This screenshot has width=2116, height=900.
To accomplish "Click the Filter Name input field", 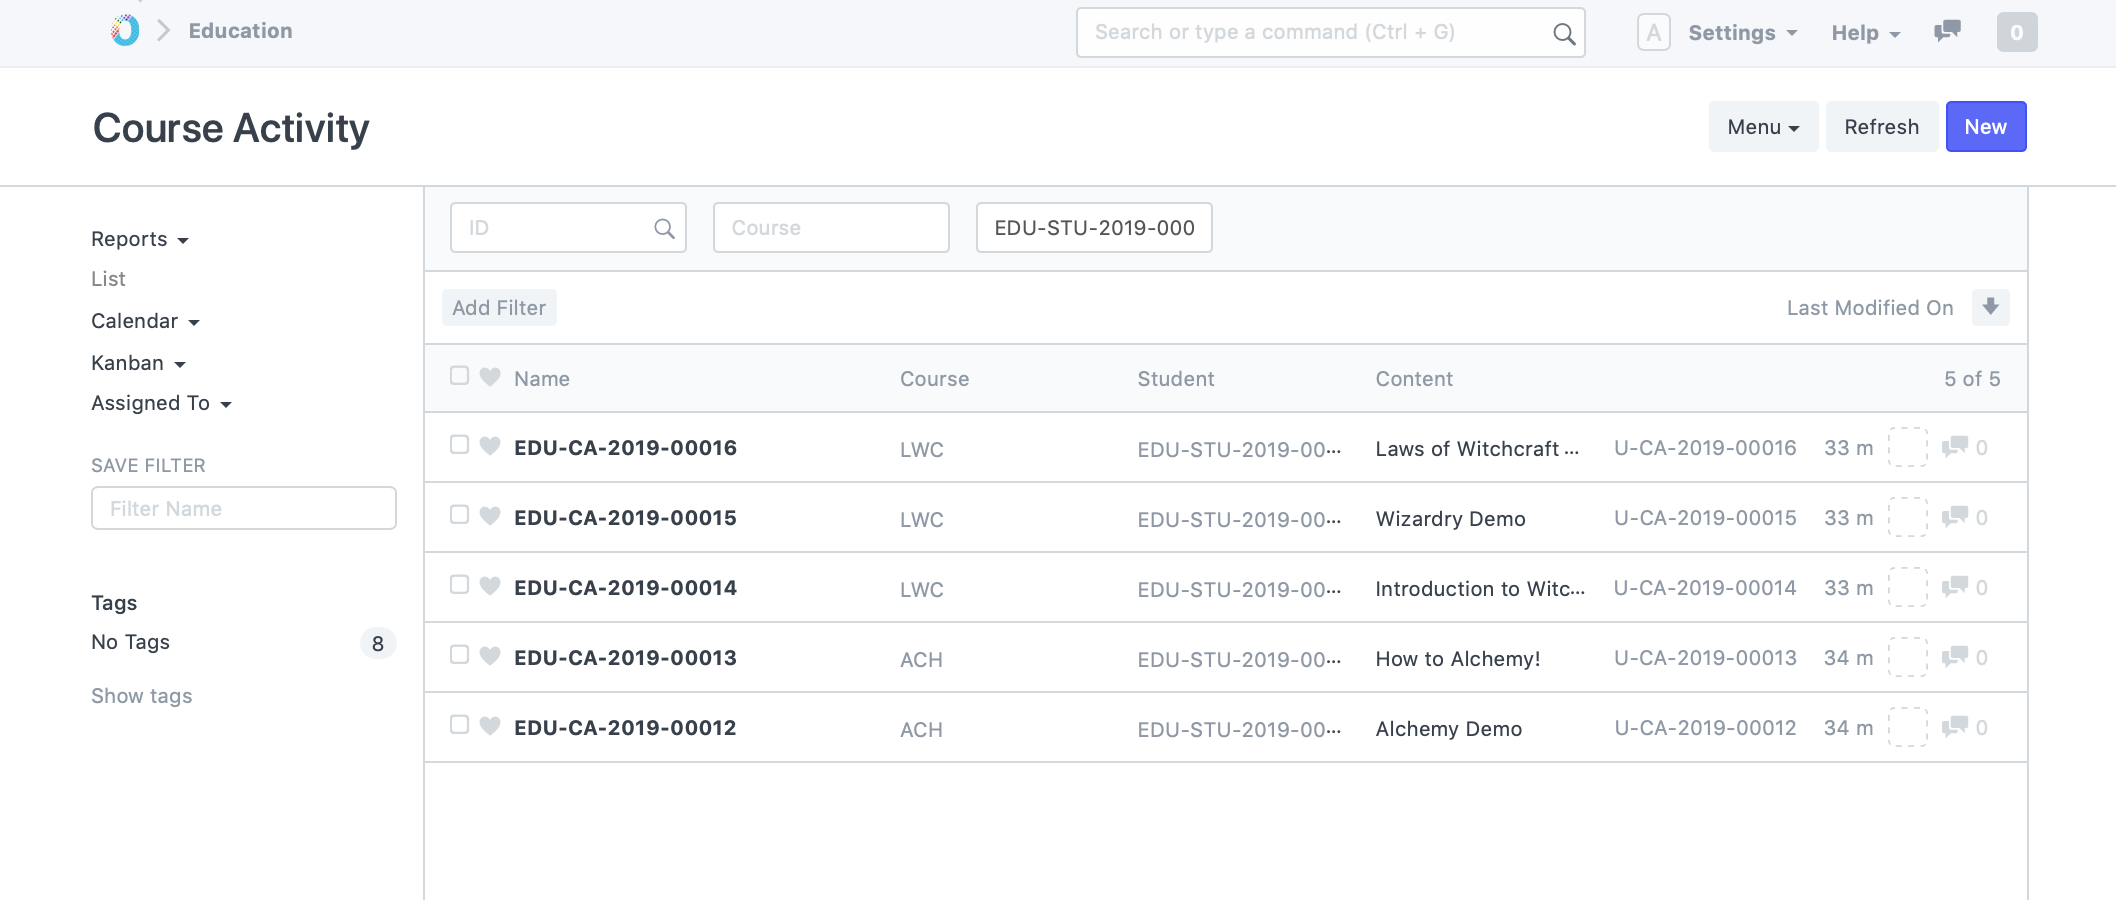I will 243,508.
